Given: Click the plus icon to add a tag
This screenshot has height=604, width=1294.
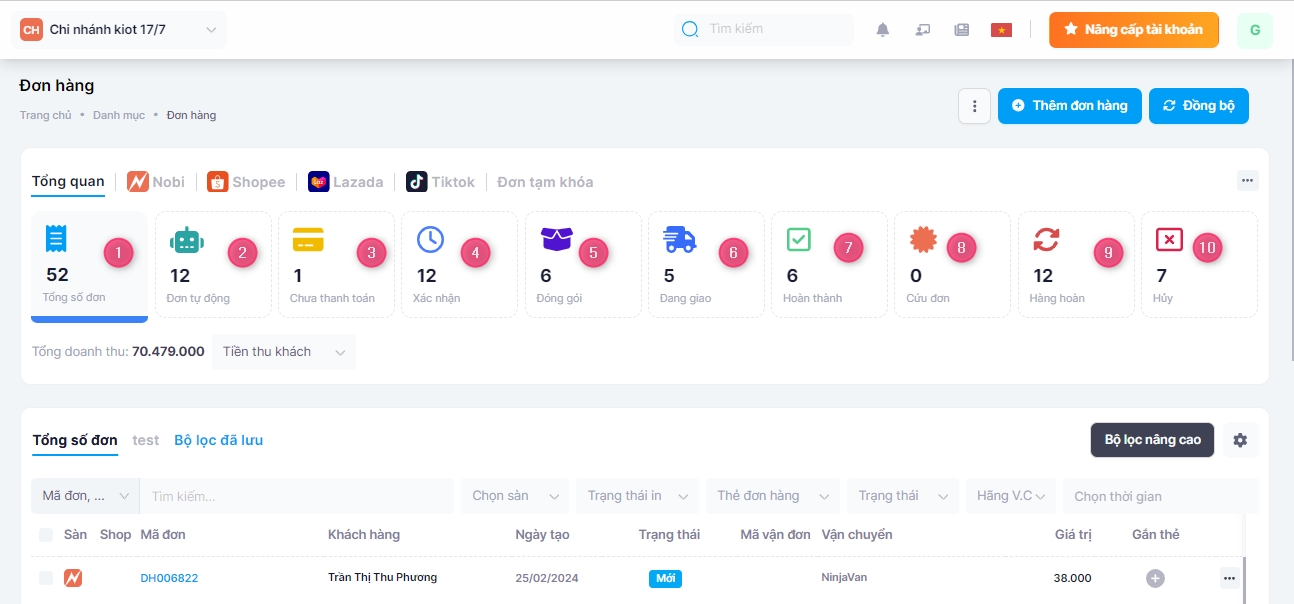Looking at the screenshot, I should [1155, 578].
